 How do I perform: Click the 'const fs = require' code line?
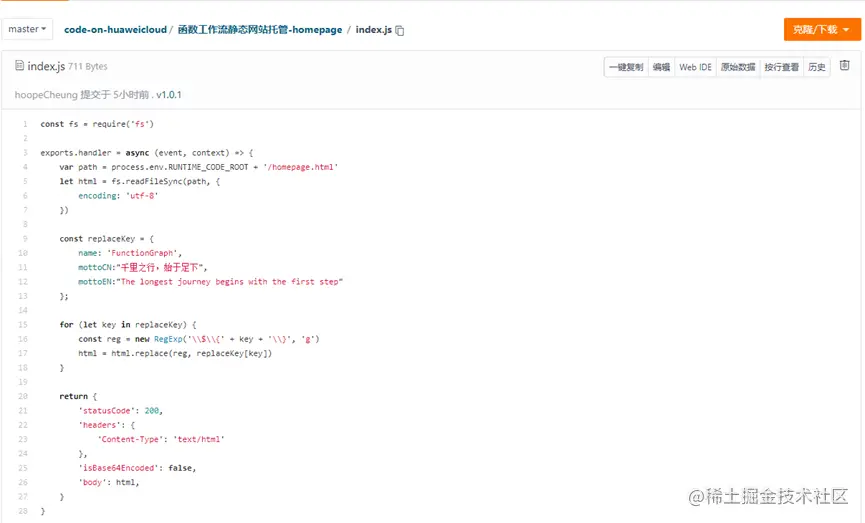97,124
